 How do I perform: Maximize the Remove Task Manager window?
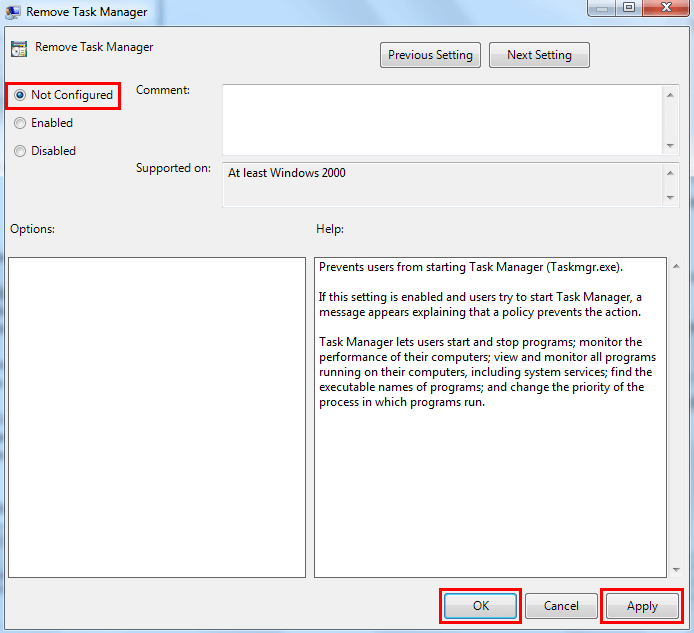point(629,8)
